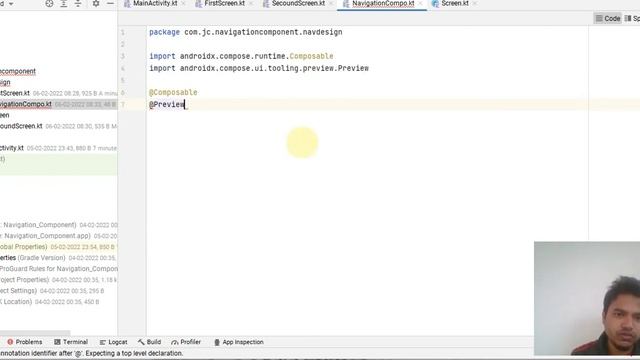
Task: Click the @Composable annotation on line 6
Action: click(x=173, y=92)
